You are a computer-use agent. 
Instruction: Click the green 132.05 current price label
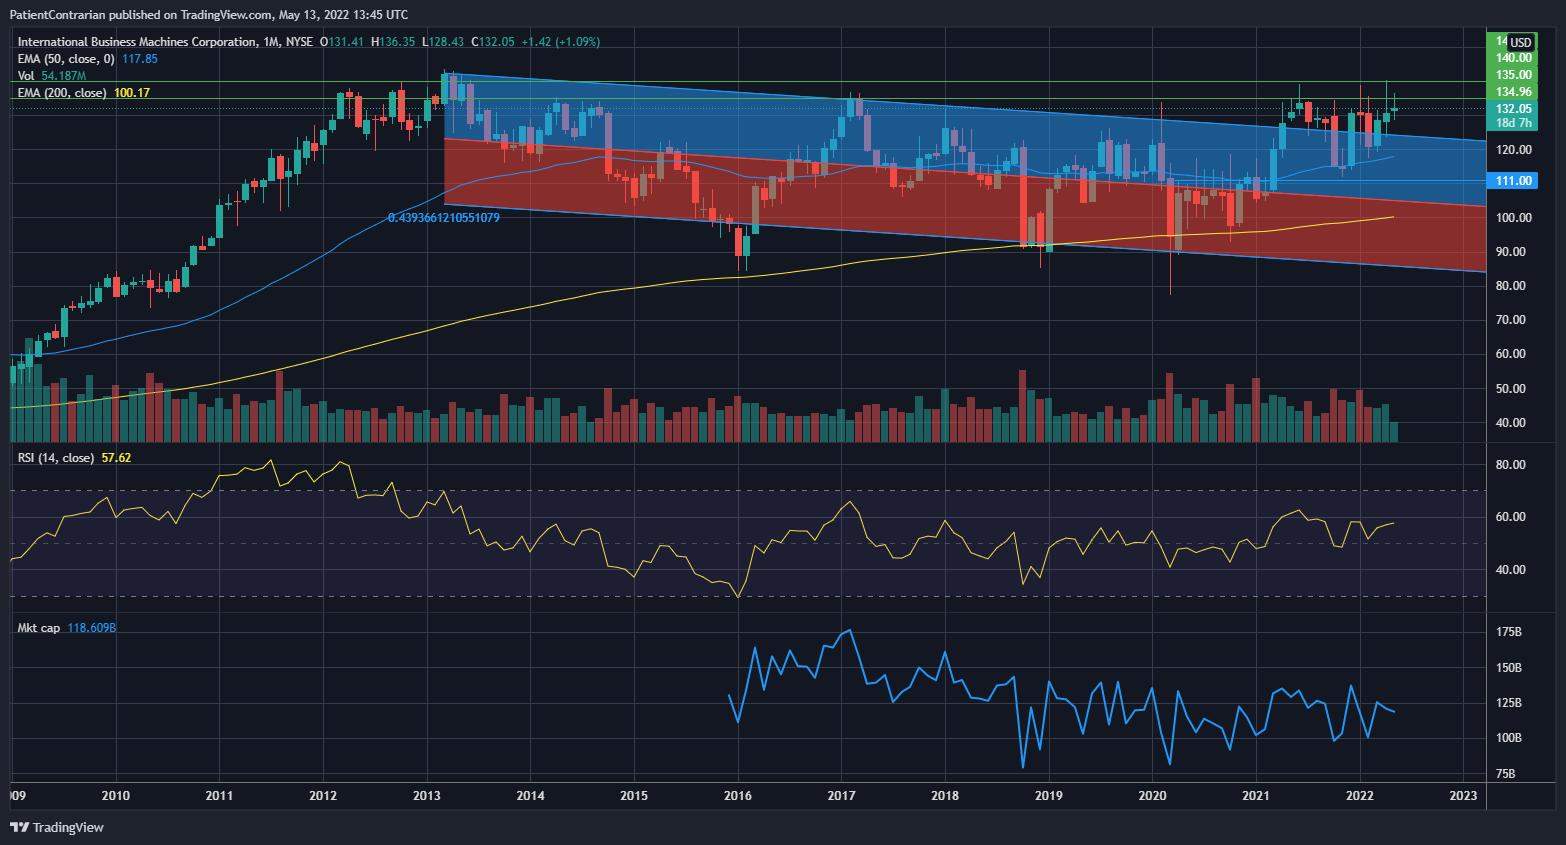pos(1514,109)
